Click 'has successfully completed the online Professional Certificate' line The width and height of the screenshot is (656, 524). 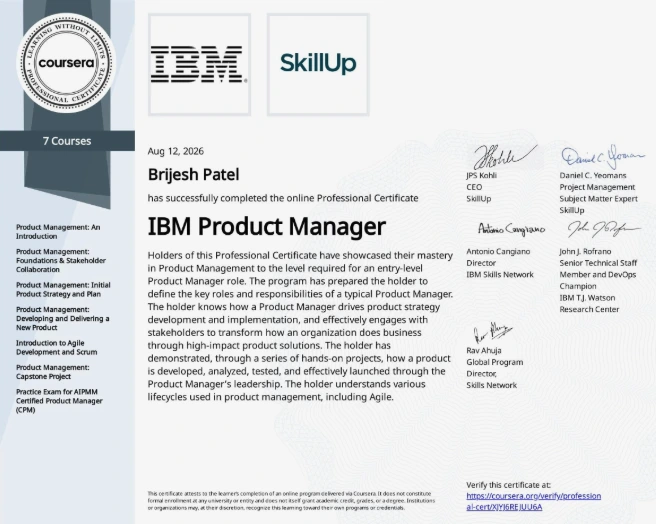283,198
